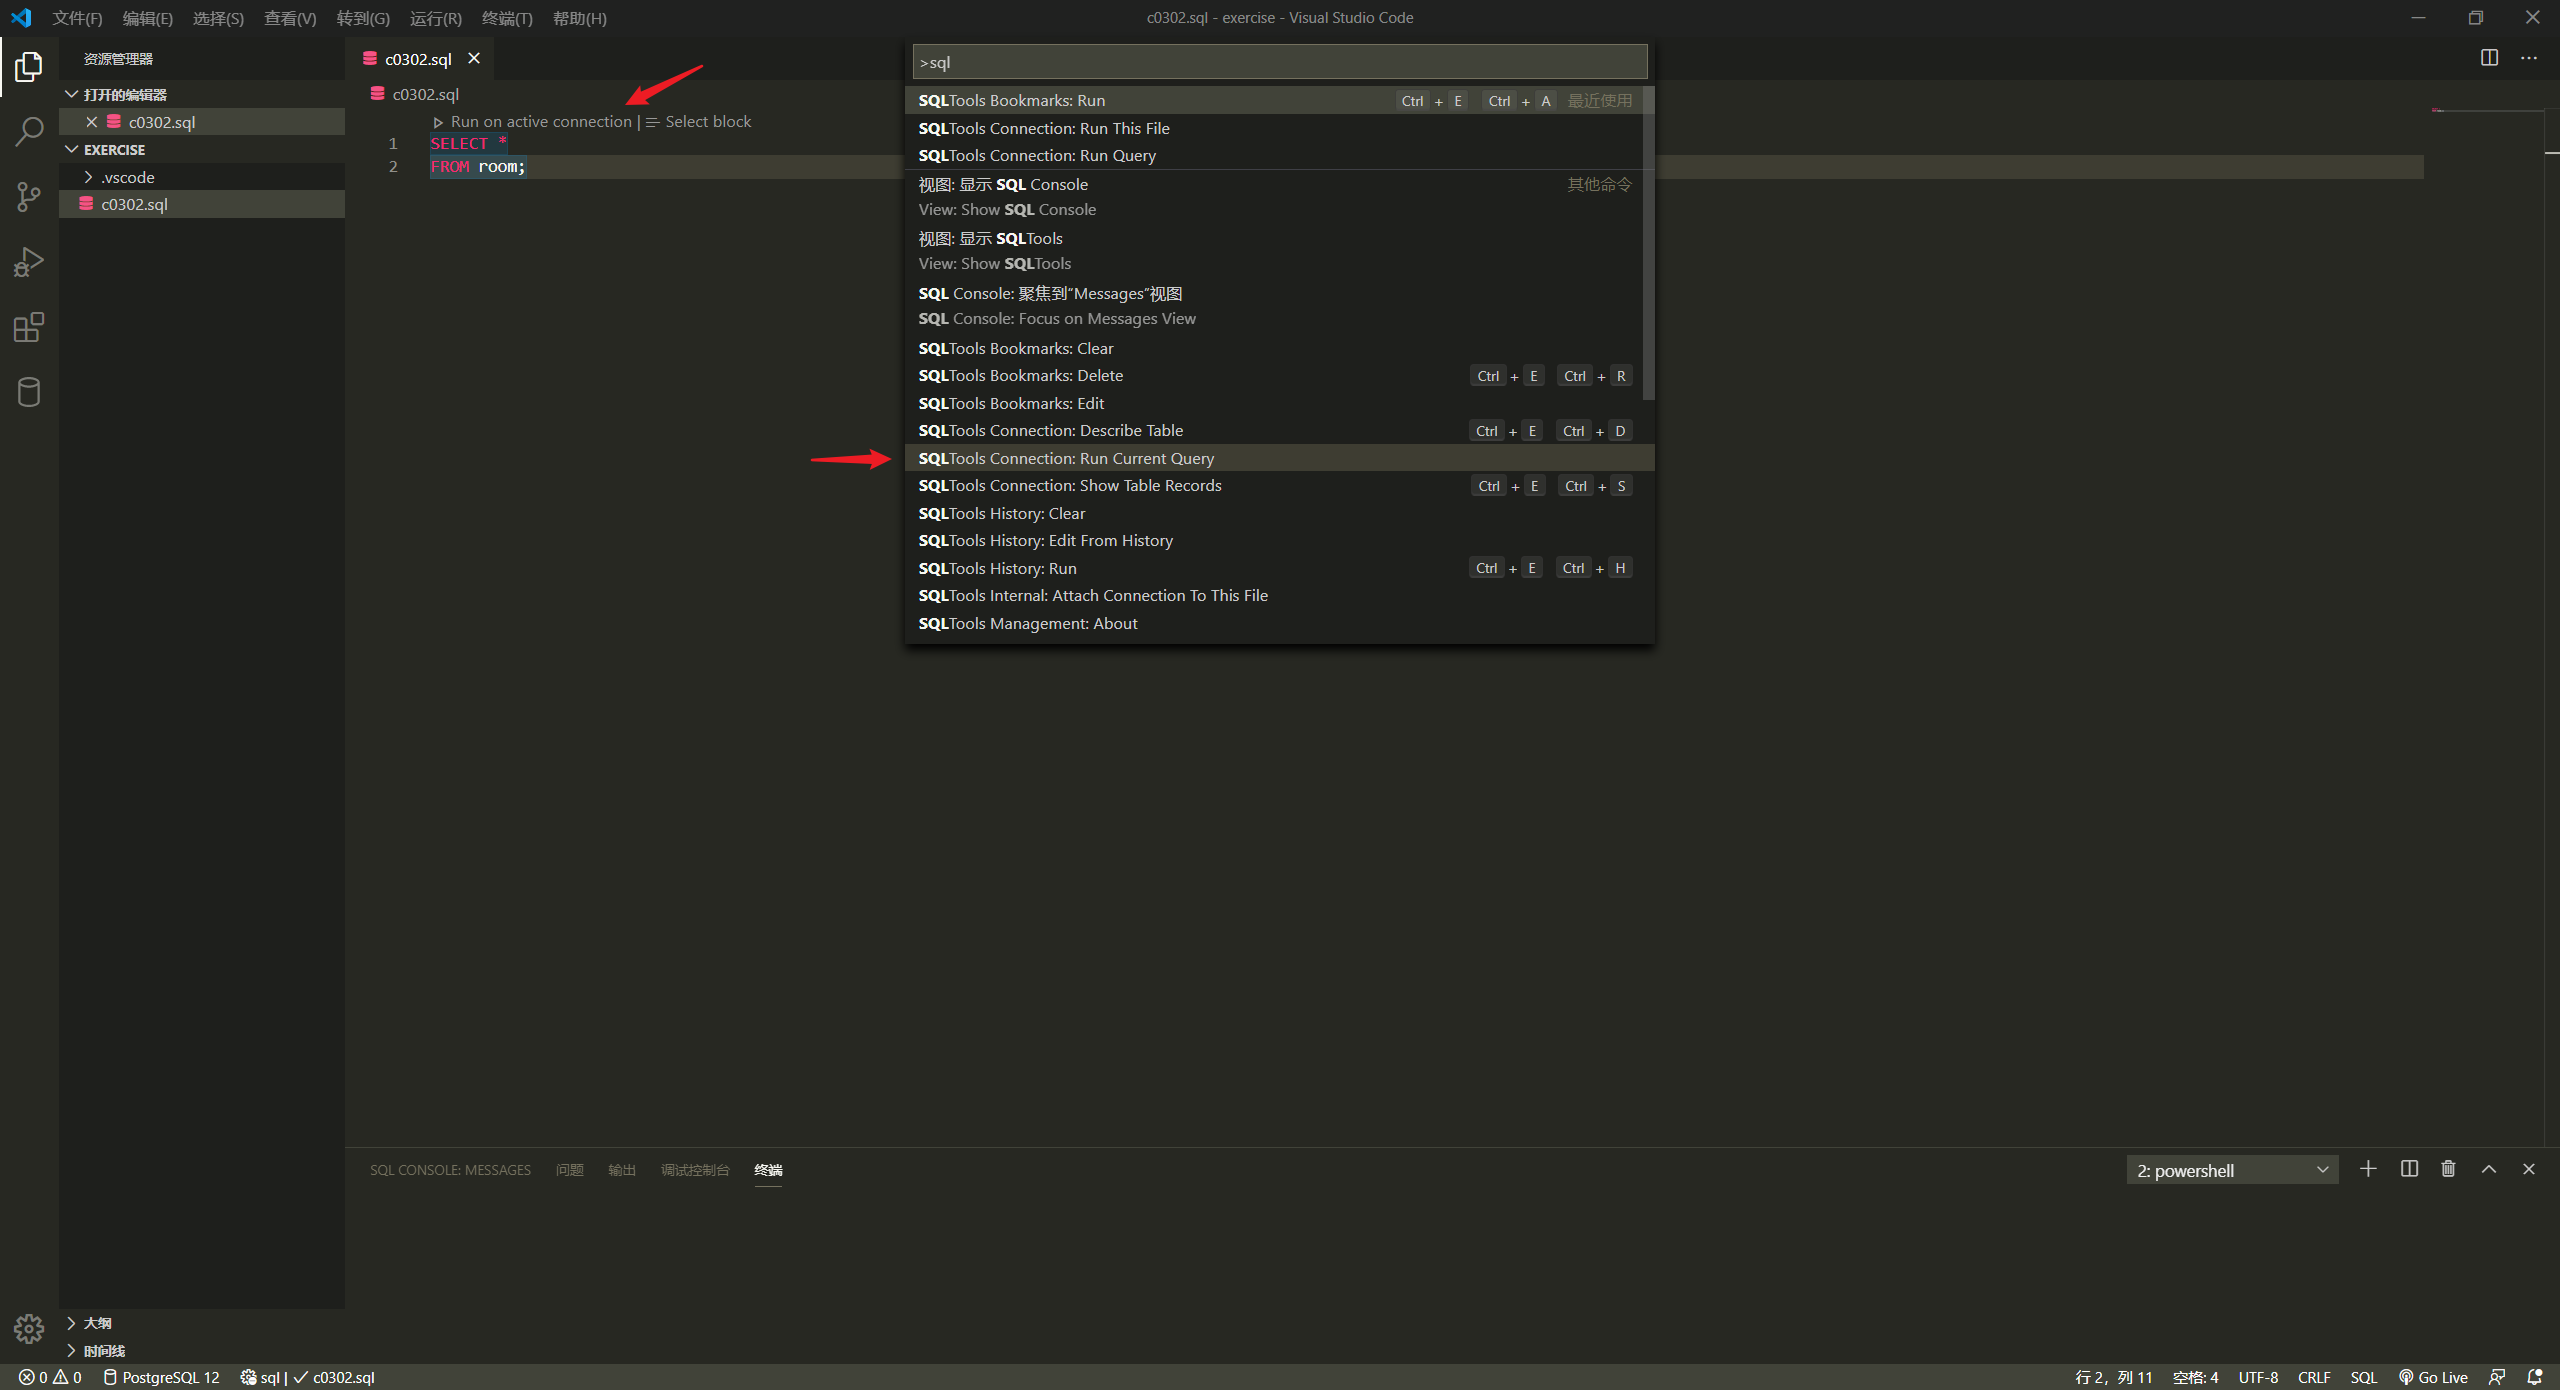
Task: Select SQLTools Bookmarks: Run command
Action: pyautogui.click(x=1275, y=100)
